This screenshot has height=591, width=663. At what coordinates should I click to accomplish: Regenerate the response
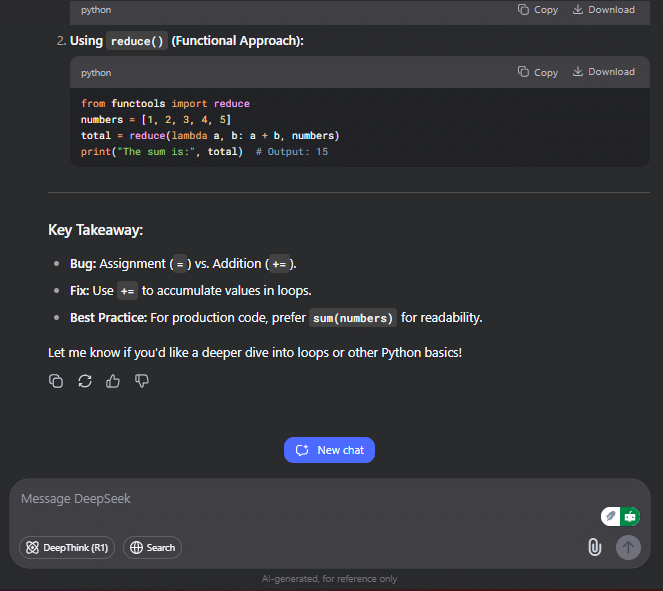[x=85, y=381]
